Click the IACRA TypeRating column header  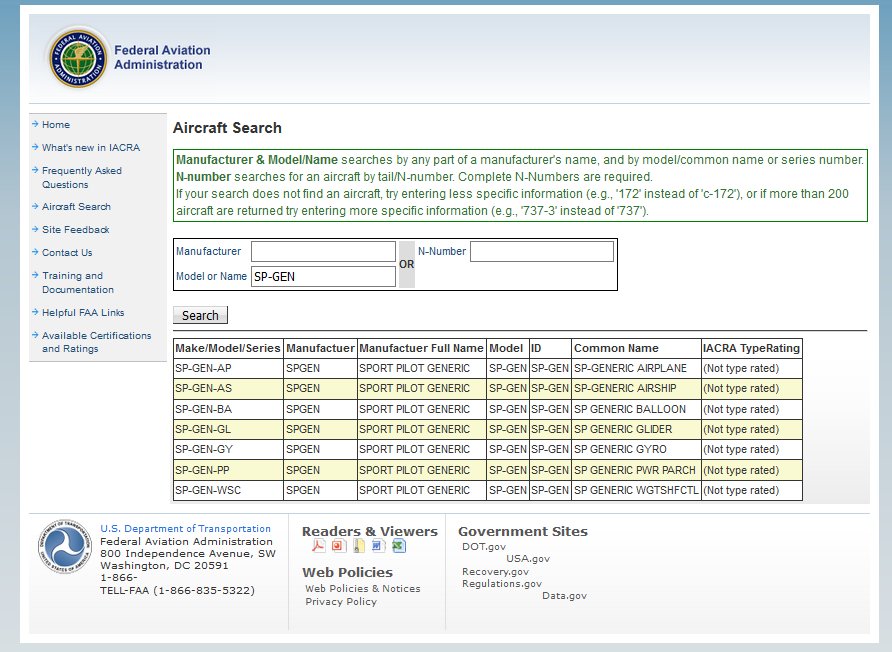[751, 348]
